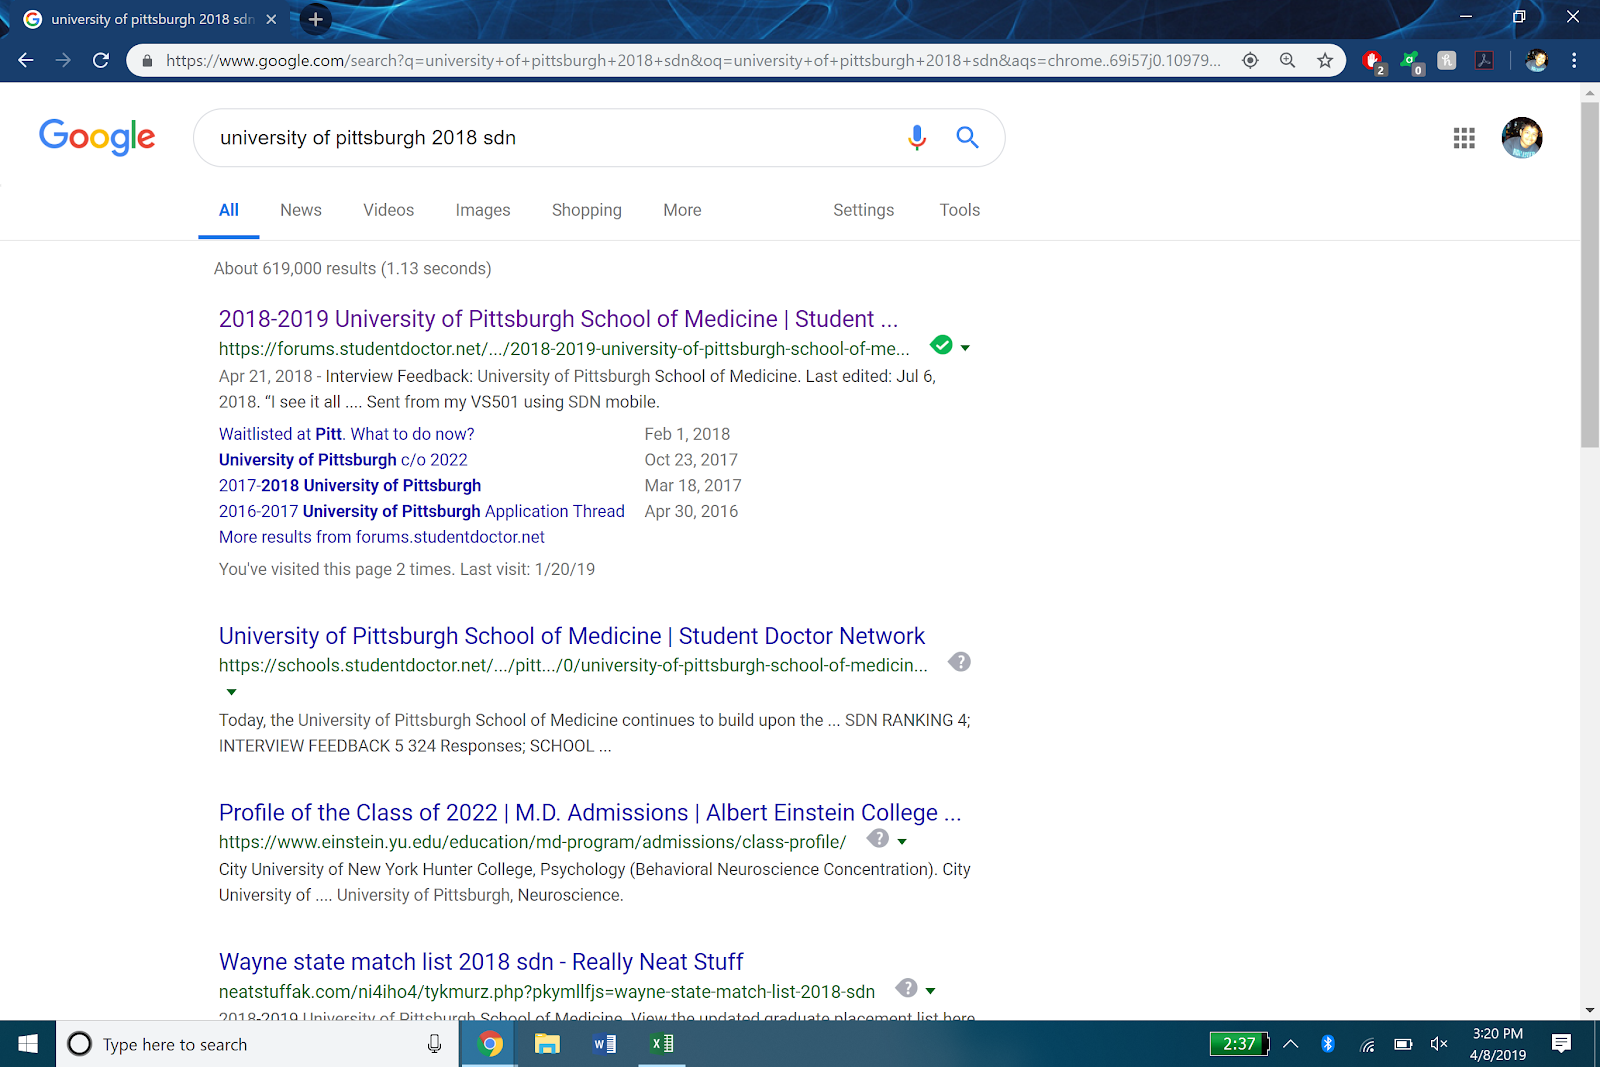The image size is (1600, 1067).
Task: Open '2017-2018 University of Pittsburgh' sublink
Action: coord(350,486)
